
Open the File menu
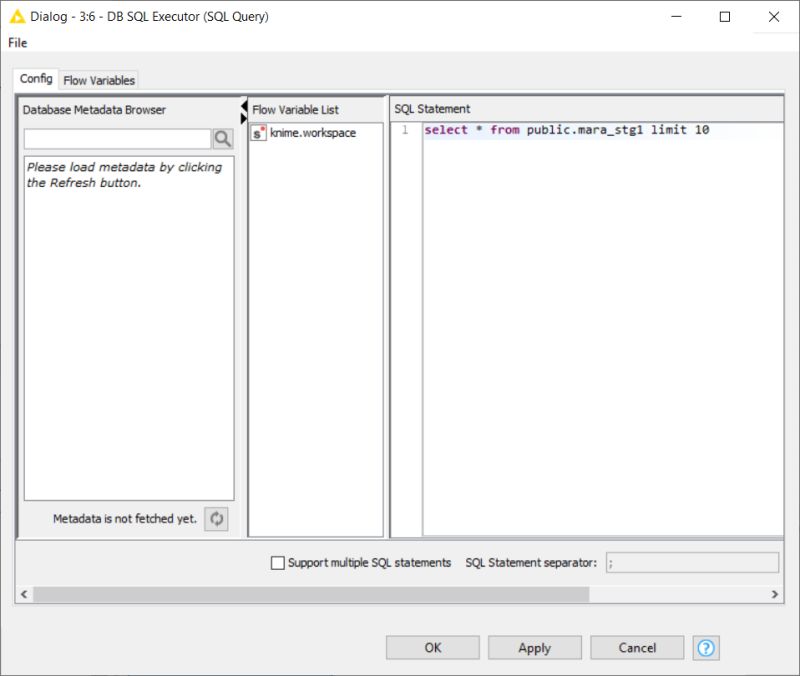[17, 43]
